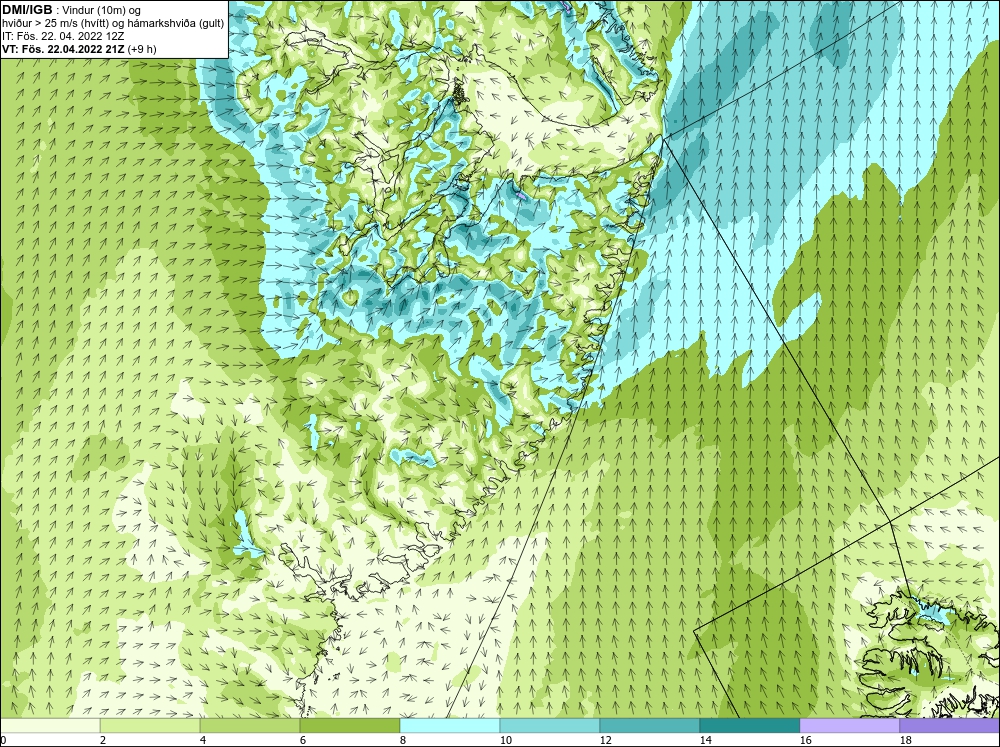Choose the 14–16 m/s dark teal swatch

[x=750, y=725]
